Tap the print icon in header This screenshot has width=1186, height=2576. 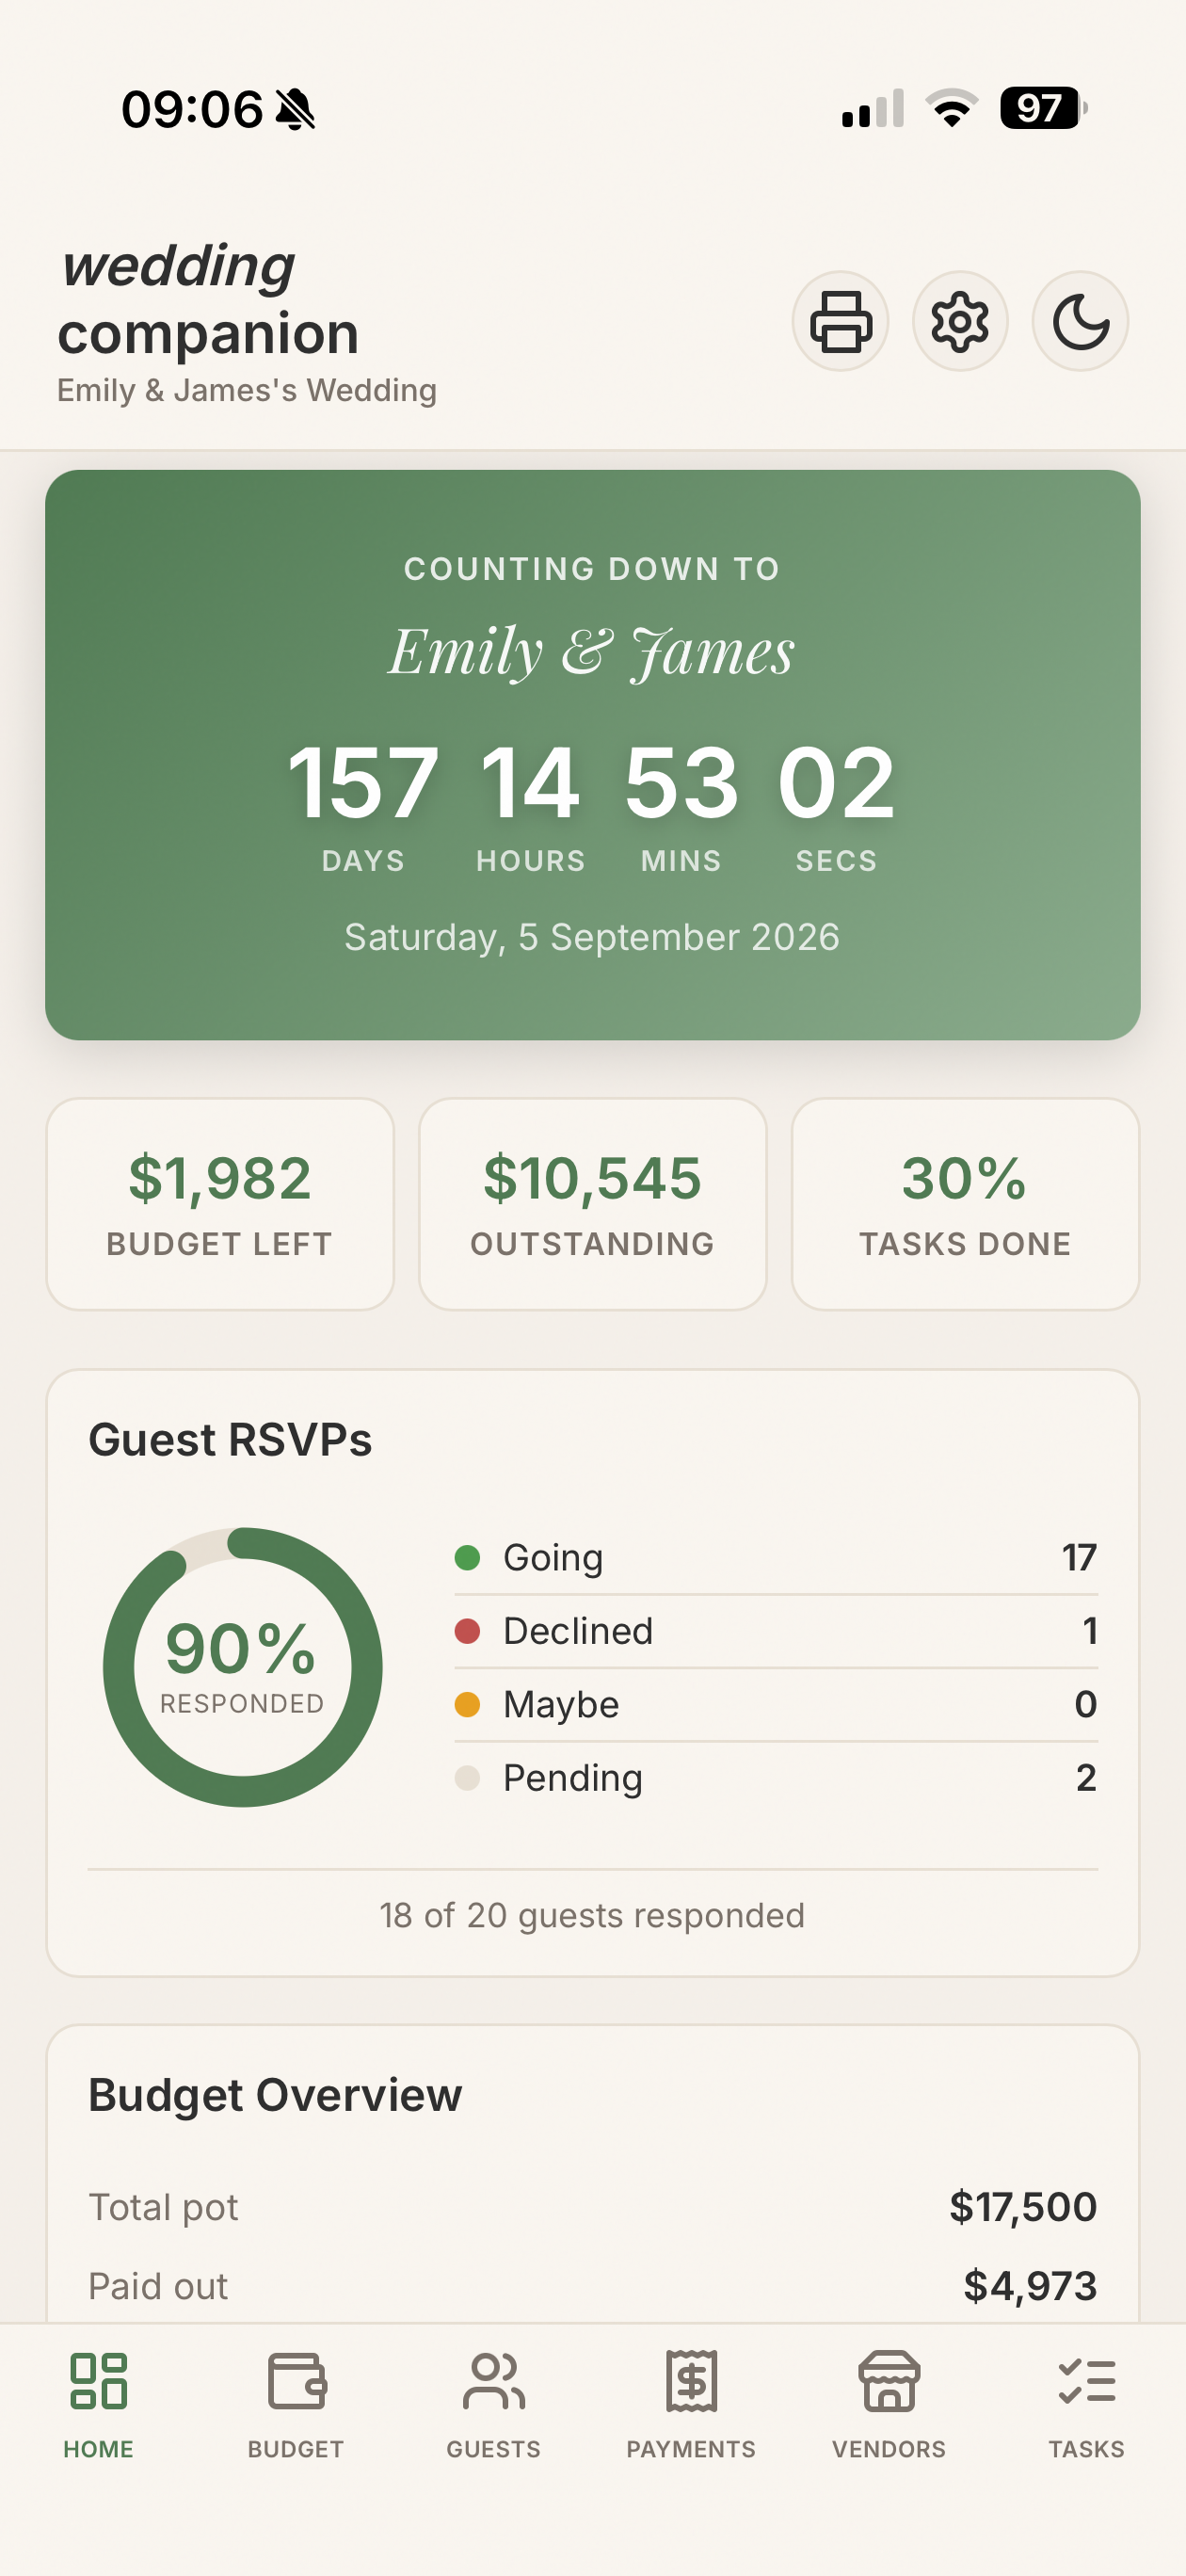pos(840,321)
